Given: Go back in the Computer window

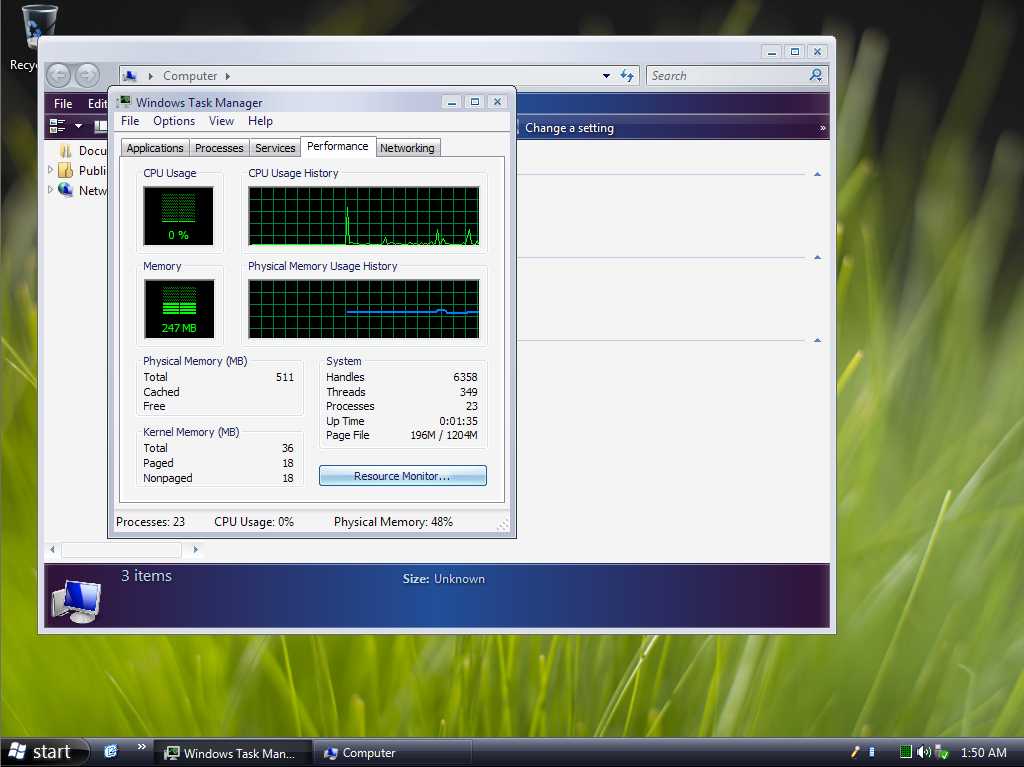Looking at the screenshot, I should point(59,76).
